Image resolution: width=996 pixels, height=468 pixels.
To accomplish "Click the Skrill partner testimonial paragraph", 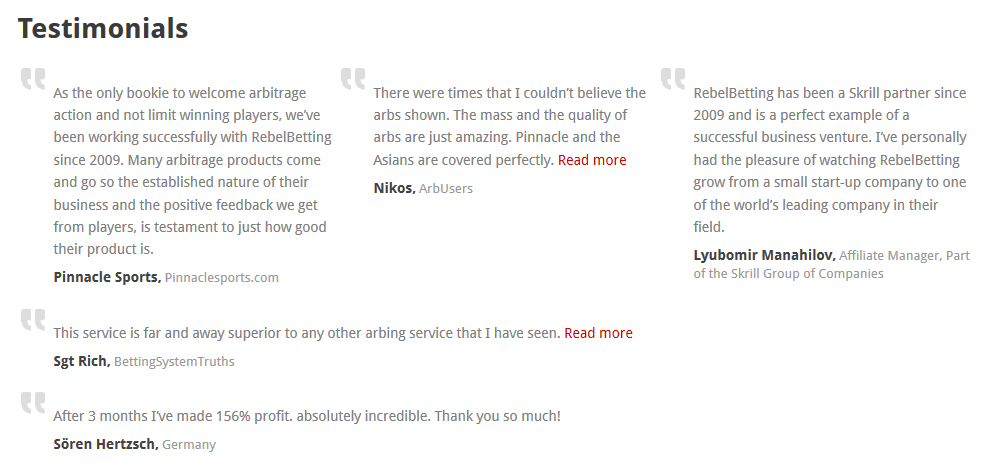I will pos(830,160).
